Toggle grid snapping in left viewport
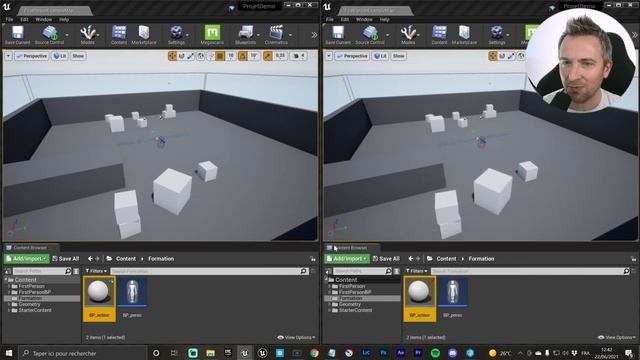 pyautogui.click(x=220, y=56)
